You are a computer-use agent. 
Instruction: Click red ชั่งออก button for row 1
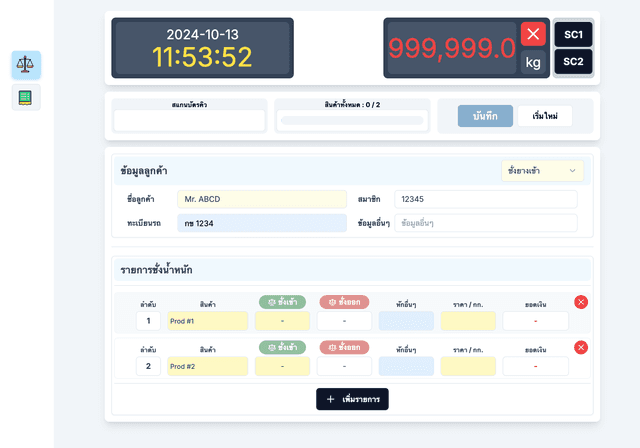344,302
